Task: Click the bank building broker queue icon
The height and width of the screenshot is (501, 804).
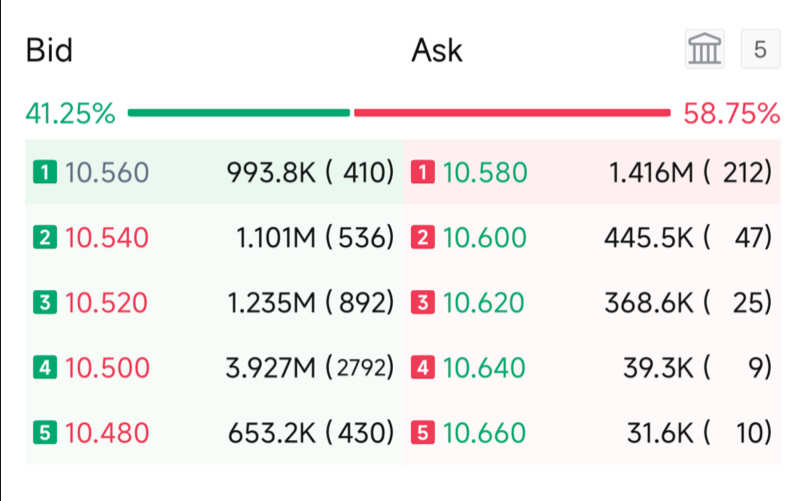Action: [x=705, y=49]
